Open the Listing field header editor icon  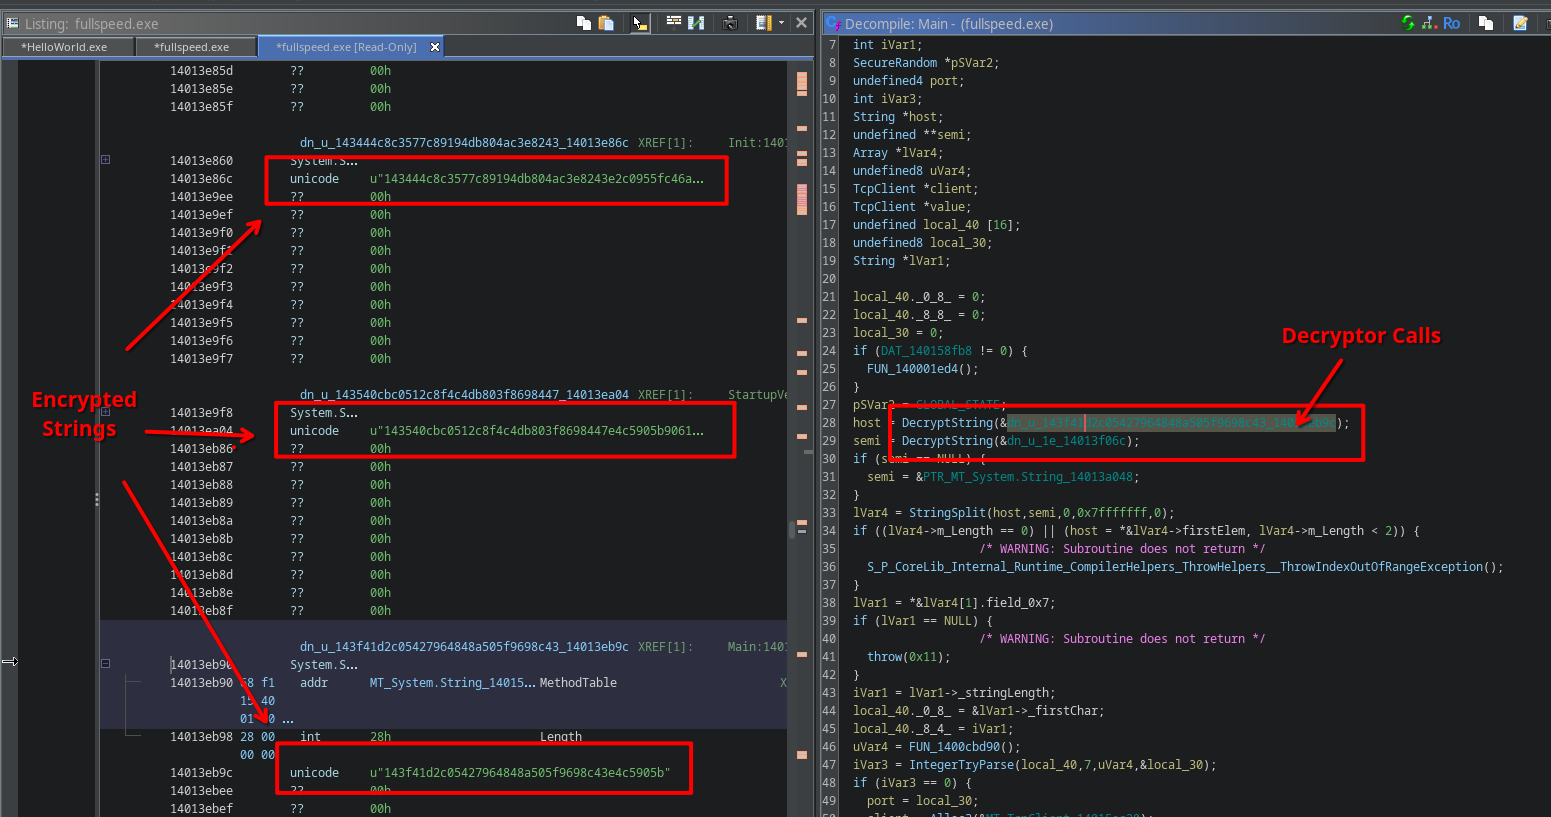(x=673, y=23)
